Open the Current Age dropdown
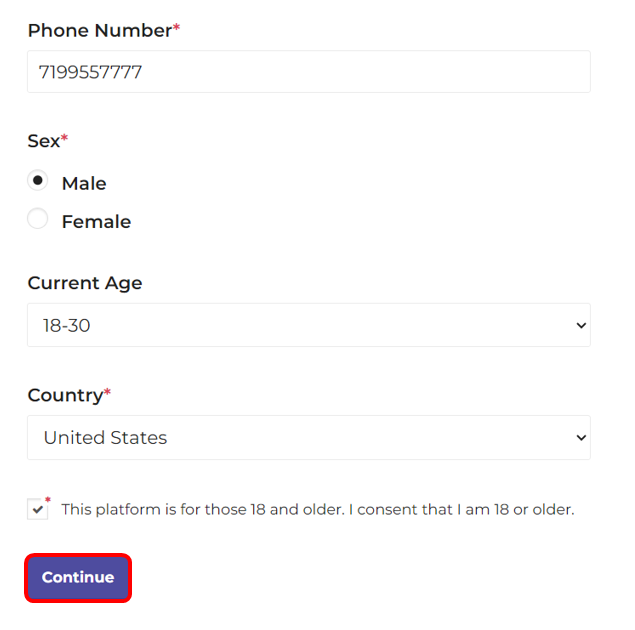Viewport: 635px width, 630px height. coord(308,325)
